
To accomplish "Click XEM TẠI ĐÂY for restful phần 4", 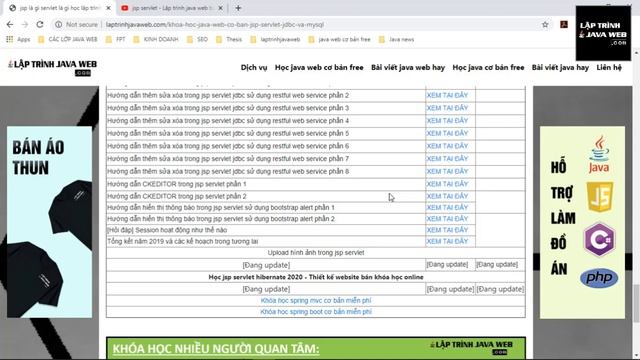I will pyautogui.click(x=447, y=120).
